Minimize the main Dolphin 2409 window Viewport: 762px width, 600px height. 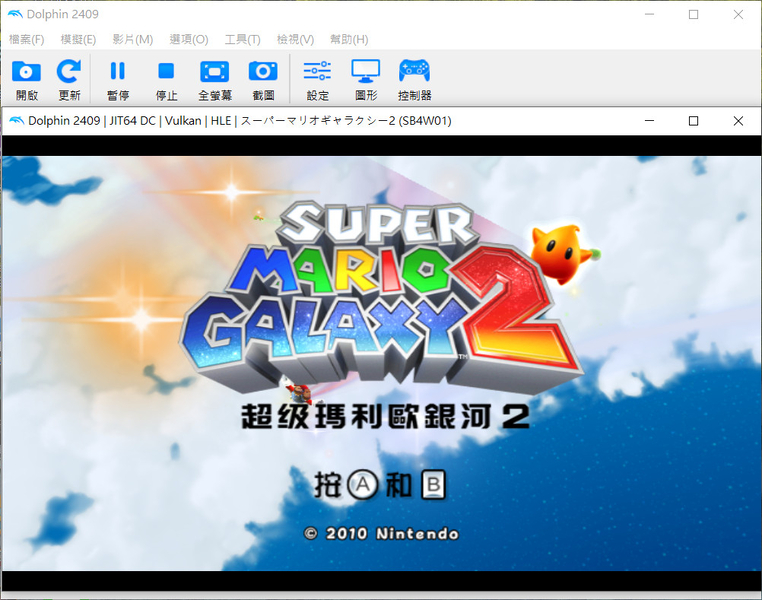click(x=649, y=15)
